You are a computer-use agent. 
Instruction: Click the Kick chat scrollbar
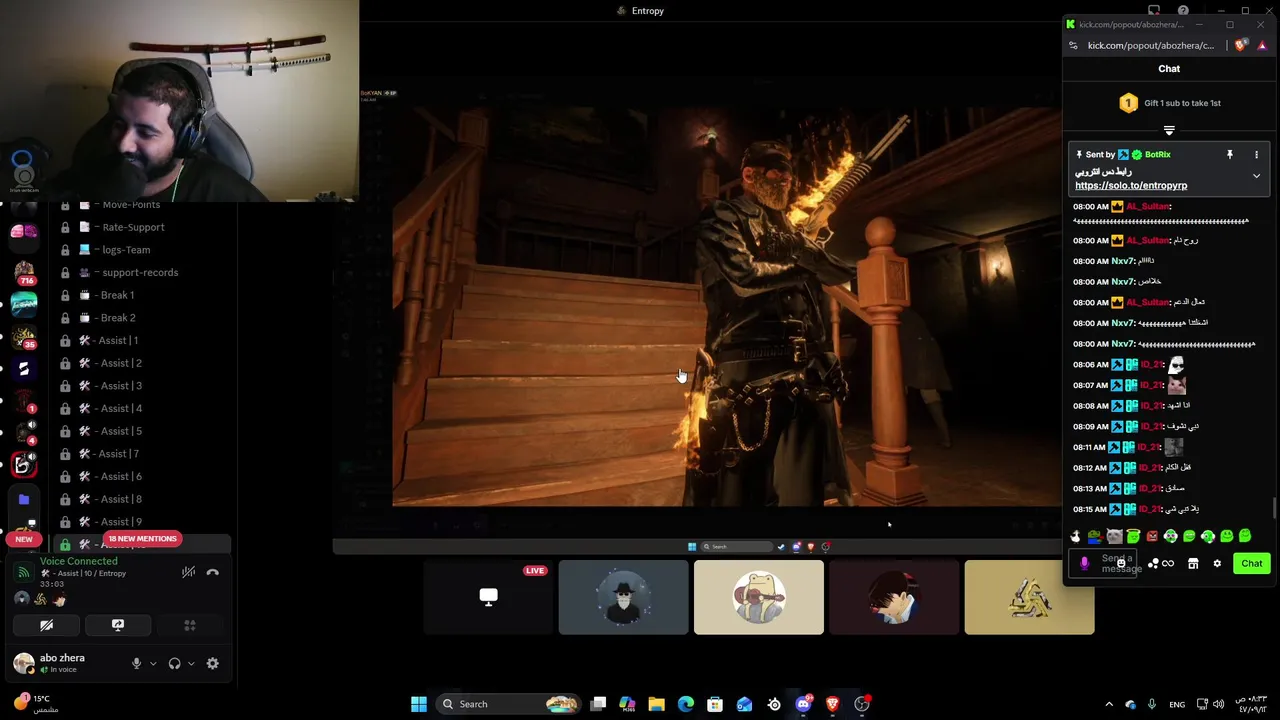point(1274,509)
